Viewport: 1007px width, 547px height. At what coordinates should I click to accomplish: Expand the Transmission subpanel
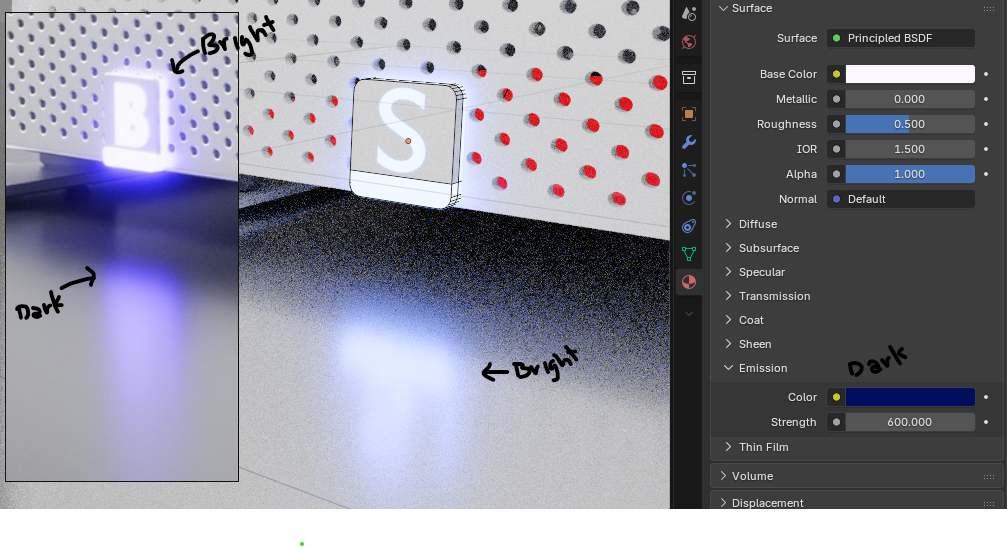[x=728, y=295]
